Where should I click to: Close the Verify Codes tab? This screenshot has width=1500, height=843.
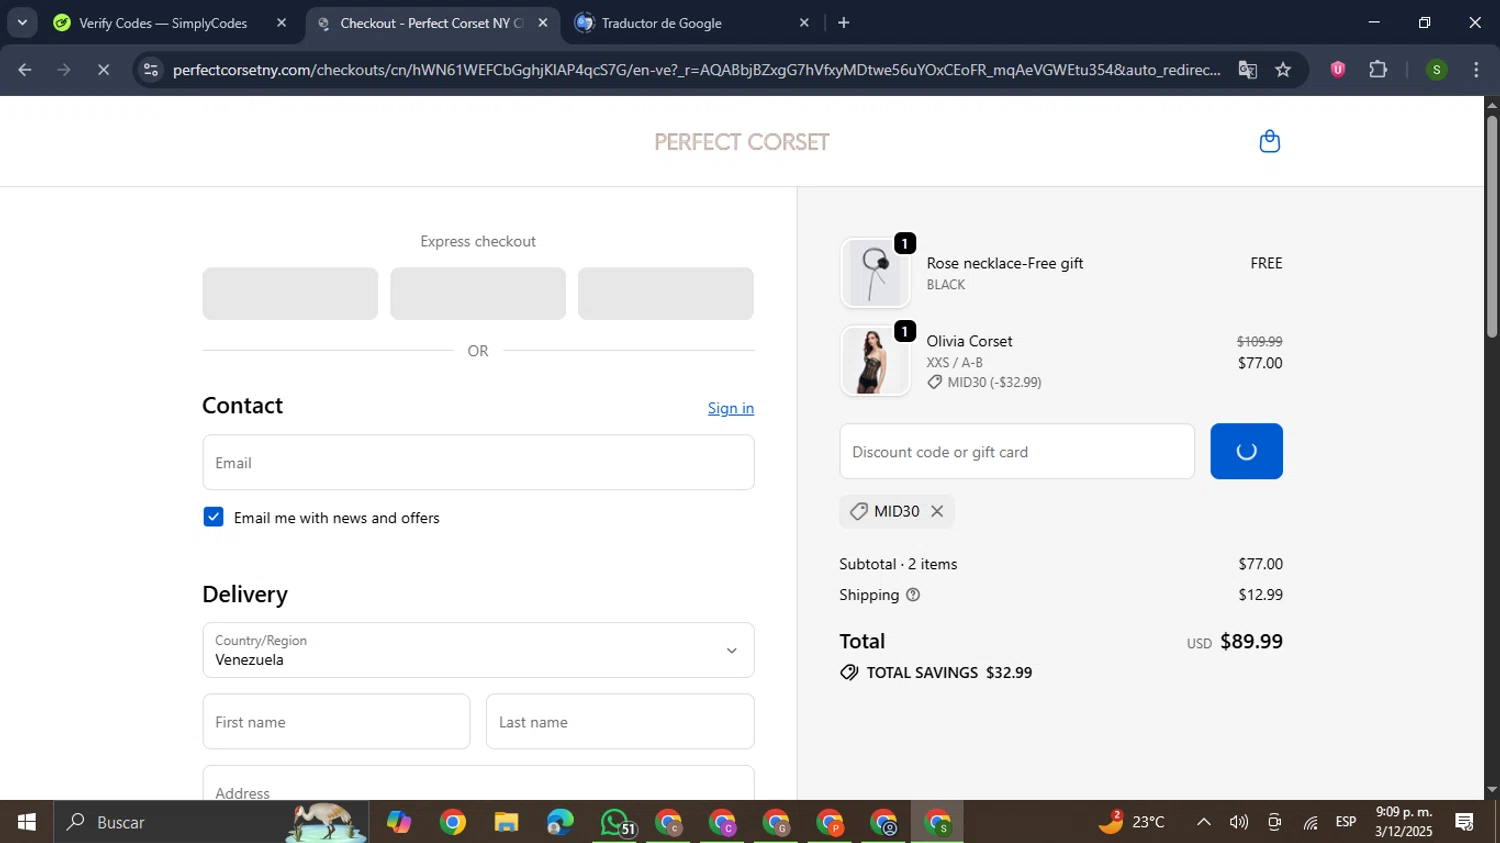(x=281, y=23)
